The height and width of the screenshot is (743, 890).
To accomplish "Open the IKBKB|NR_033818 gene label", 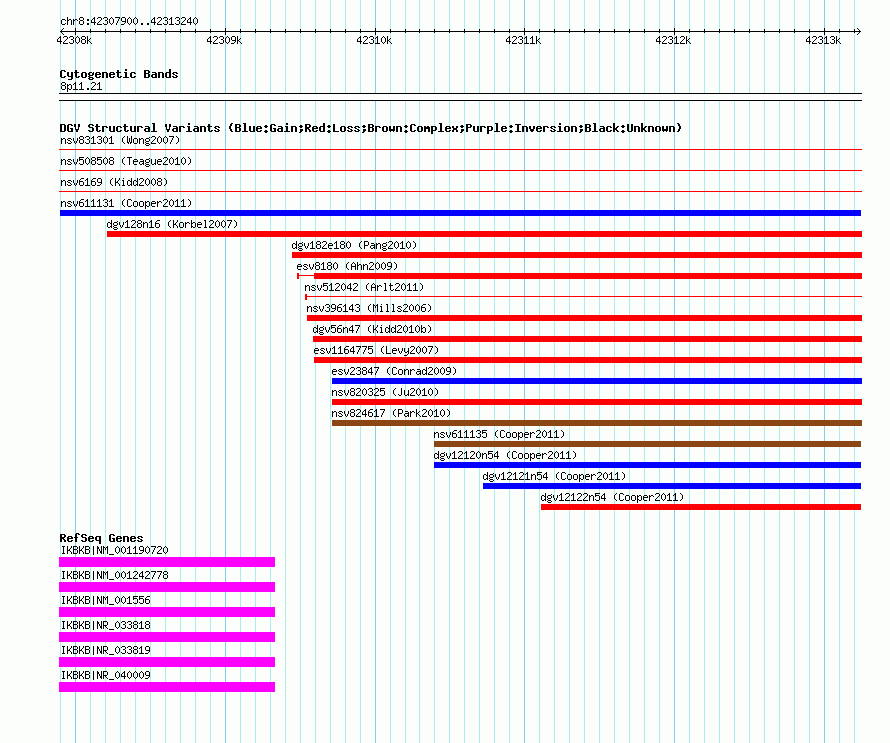I will (105, 625).
